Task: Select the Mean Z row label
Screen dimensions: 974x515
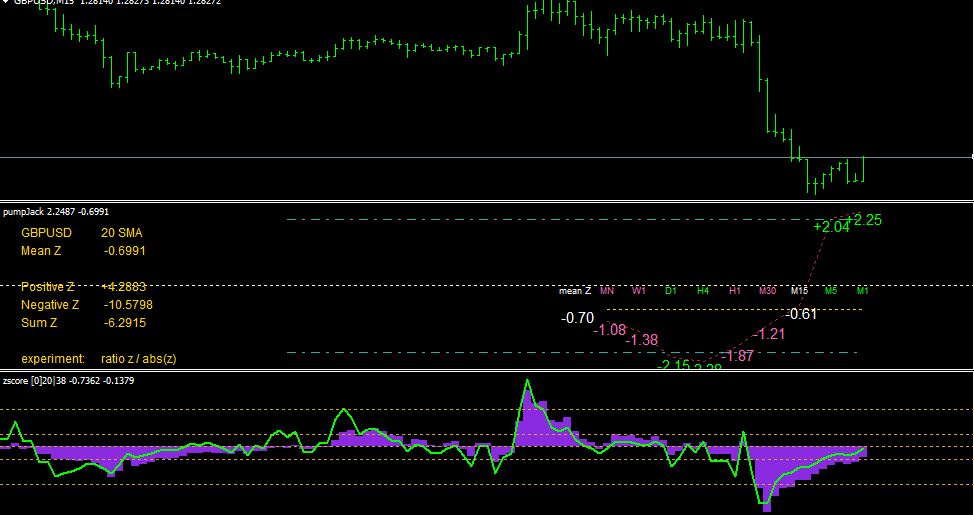Action: coord(41,251)
